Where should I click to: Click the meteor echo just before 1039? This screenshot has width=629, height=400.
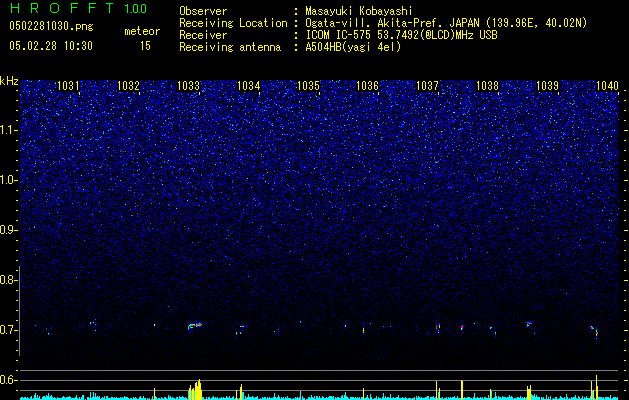click(x=530, y=324)
